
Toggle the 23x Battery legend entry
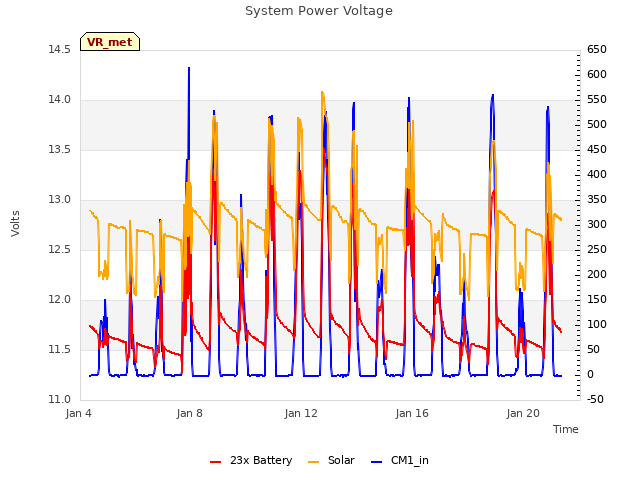pos(251,460)
